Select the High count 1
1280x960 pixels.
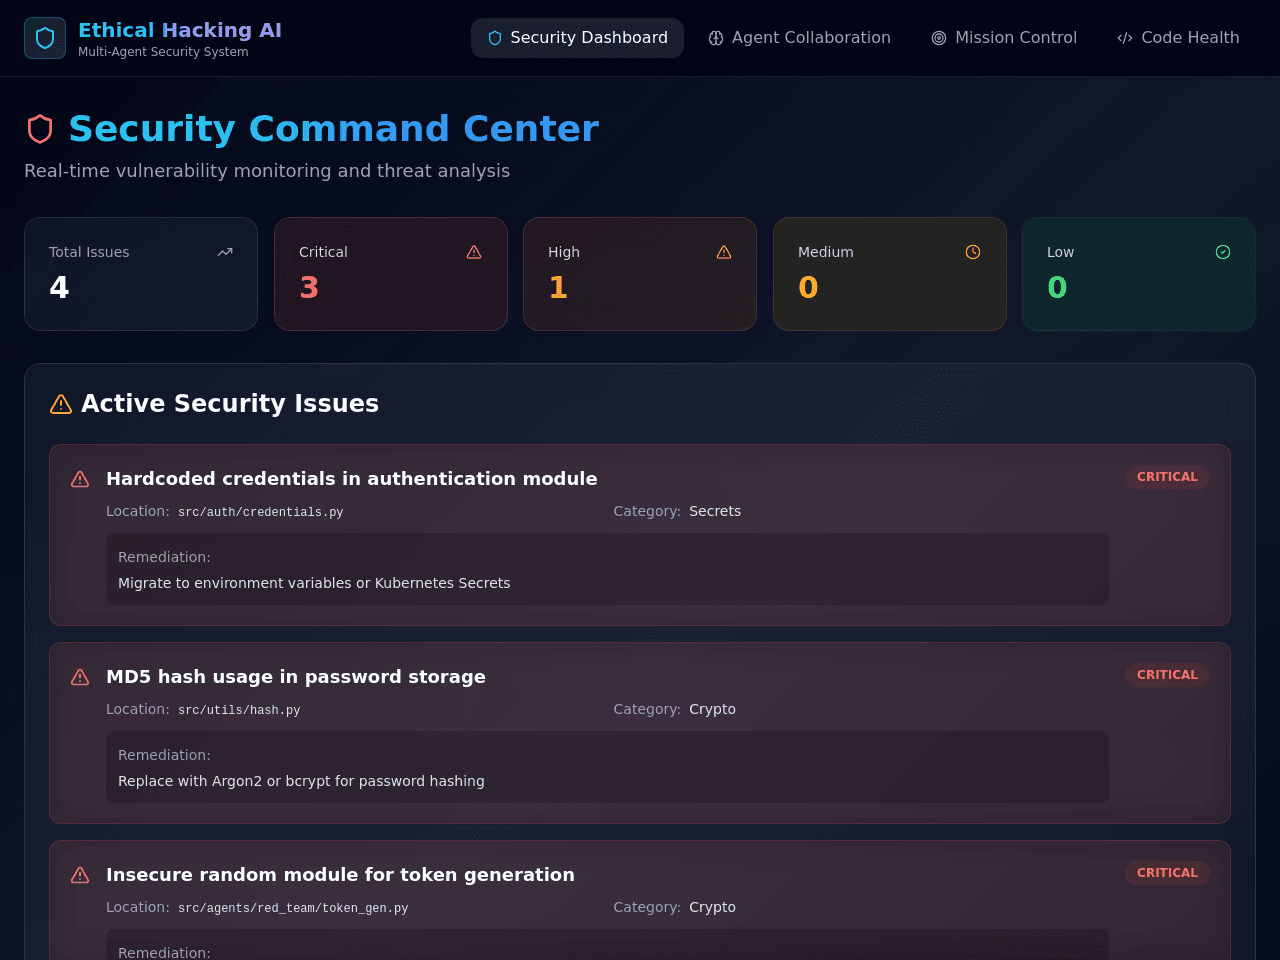(x=558, y=288)
